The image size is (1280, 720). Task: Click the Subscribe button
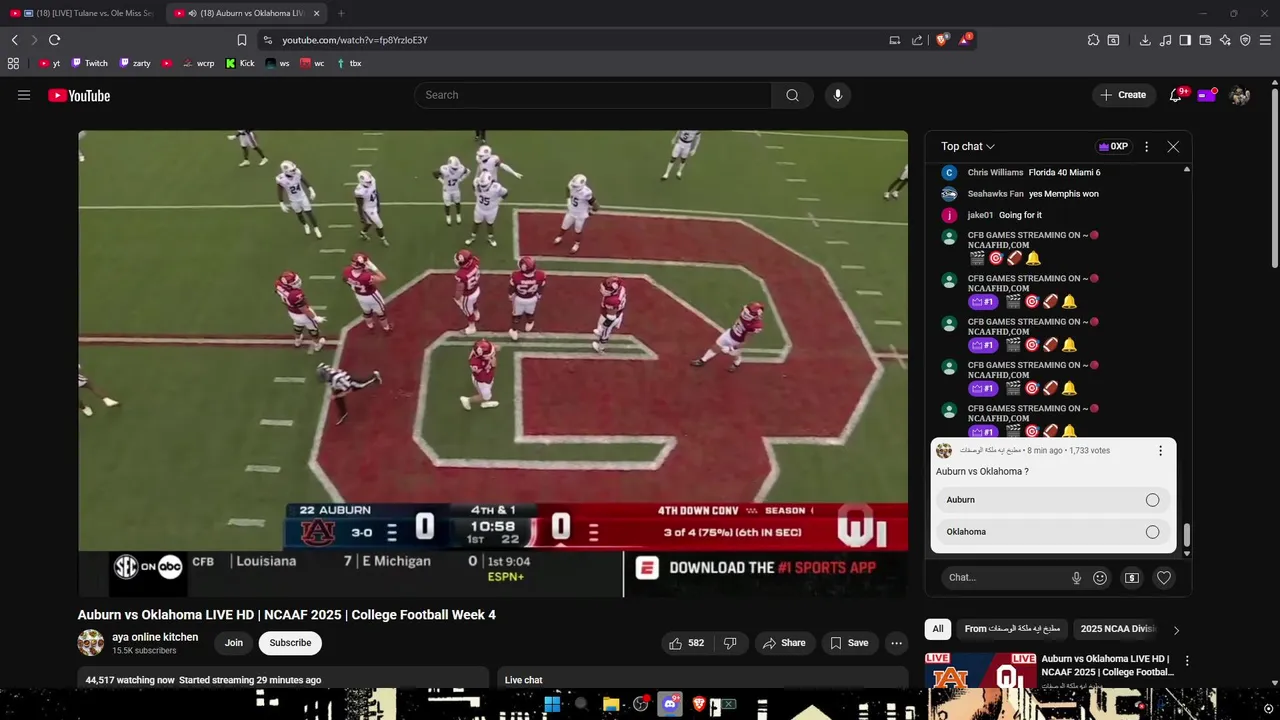click(290, 643)
